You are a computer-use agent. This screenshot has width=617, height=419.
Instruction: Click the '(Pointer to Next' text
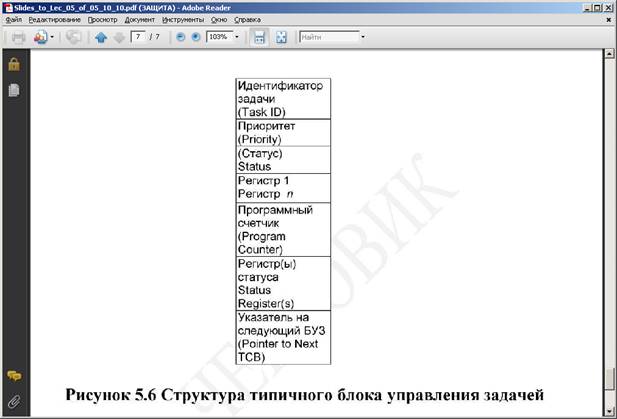[278, 344]
